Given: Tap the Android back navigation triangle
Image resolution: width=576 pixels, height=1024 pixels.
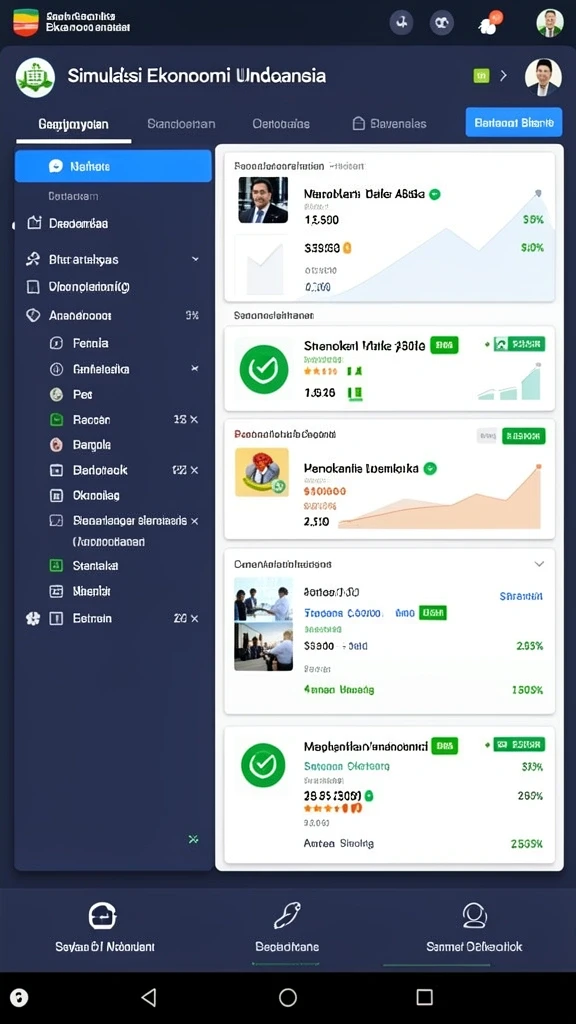Looking at the screenshot, I should [x=149, y=997].
